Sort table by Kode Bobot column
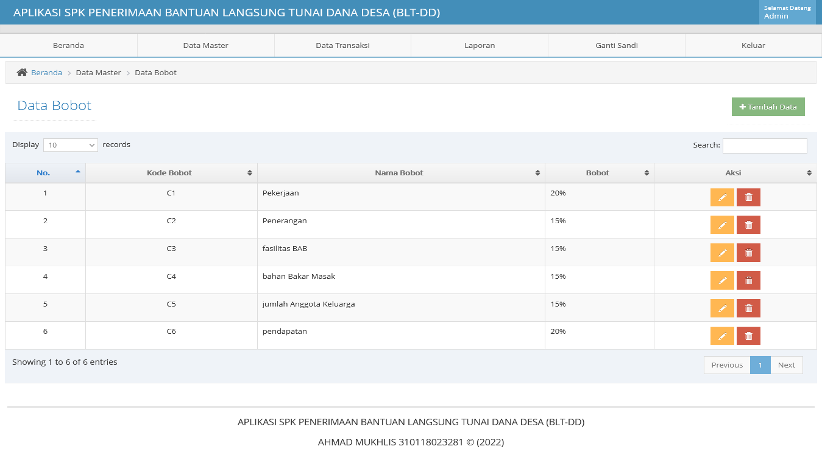The width and height of the screenshot is (822, 460). (x=171, y=173)
